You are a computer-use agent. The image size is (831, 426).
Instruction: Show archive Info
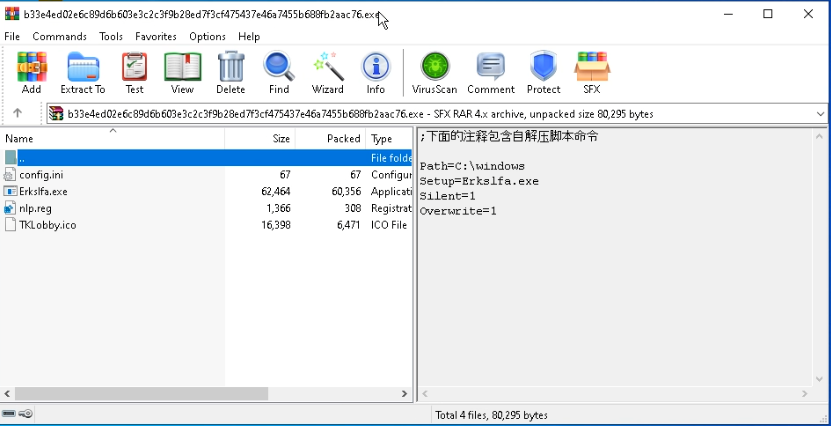click(375, 72)
